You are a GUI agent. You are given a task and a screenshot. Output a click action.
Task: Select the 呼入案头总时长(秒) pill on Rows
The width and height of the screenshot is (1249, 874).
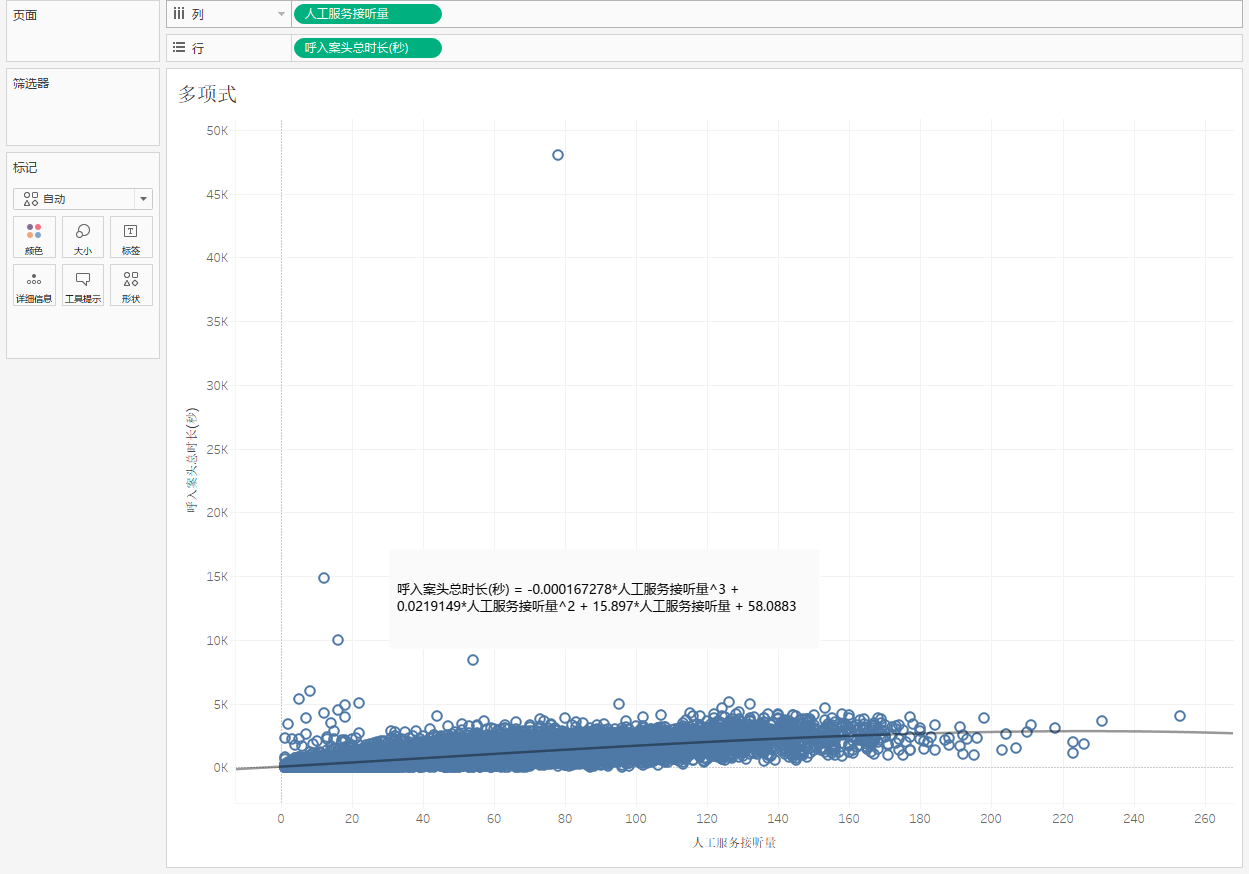click(x=367, y=48)
